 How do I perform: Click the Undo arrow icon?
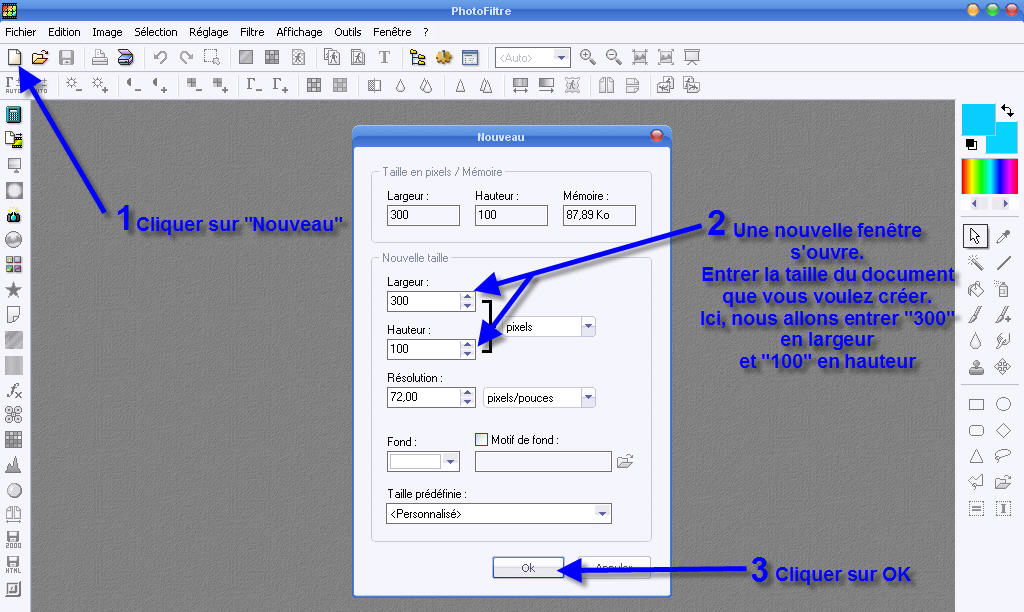[x=160, y=58]
